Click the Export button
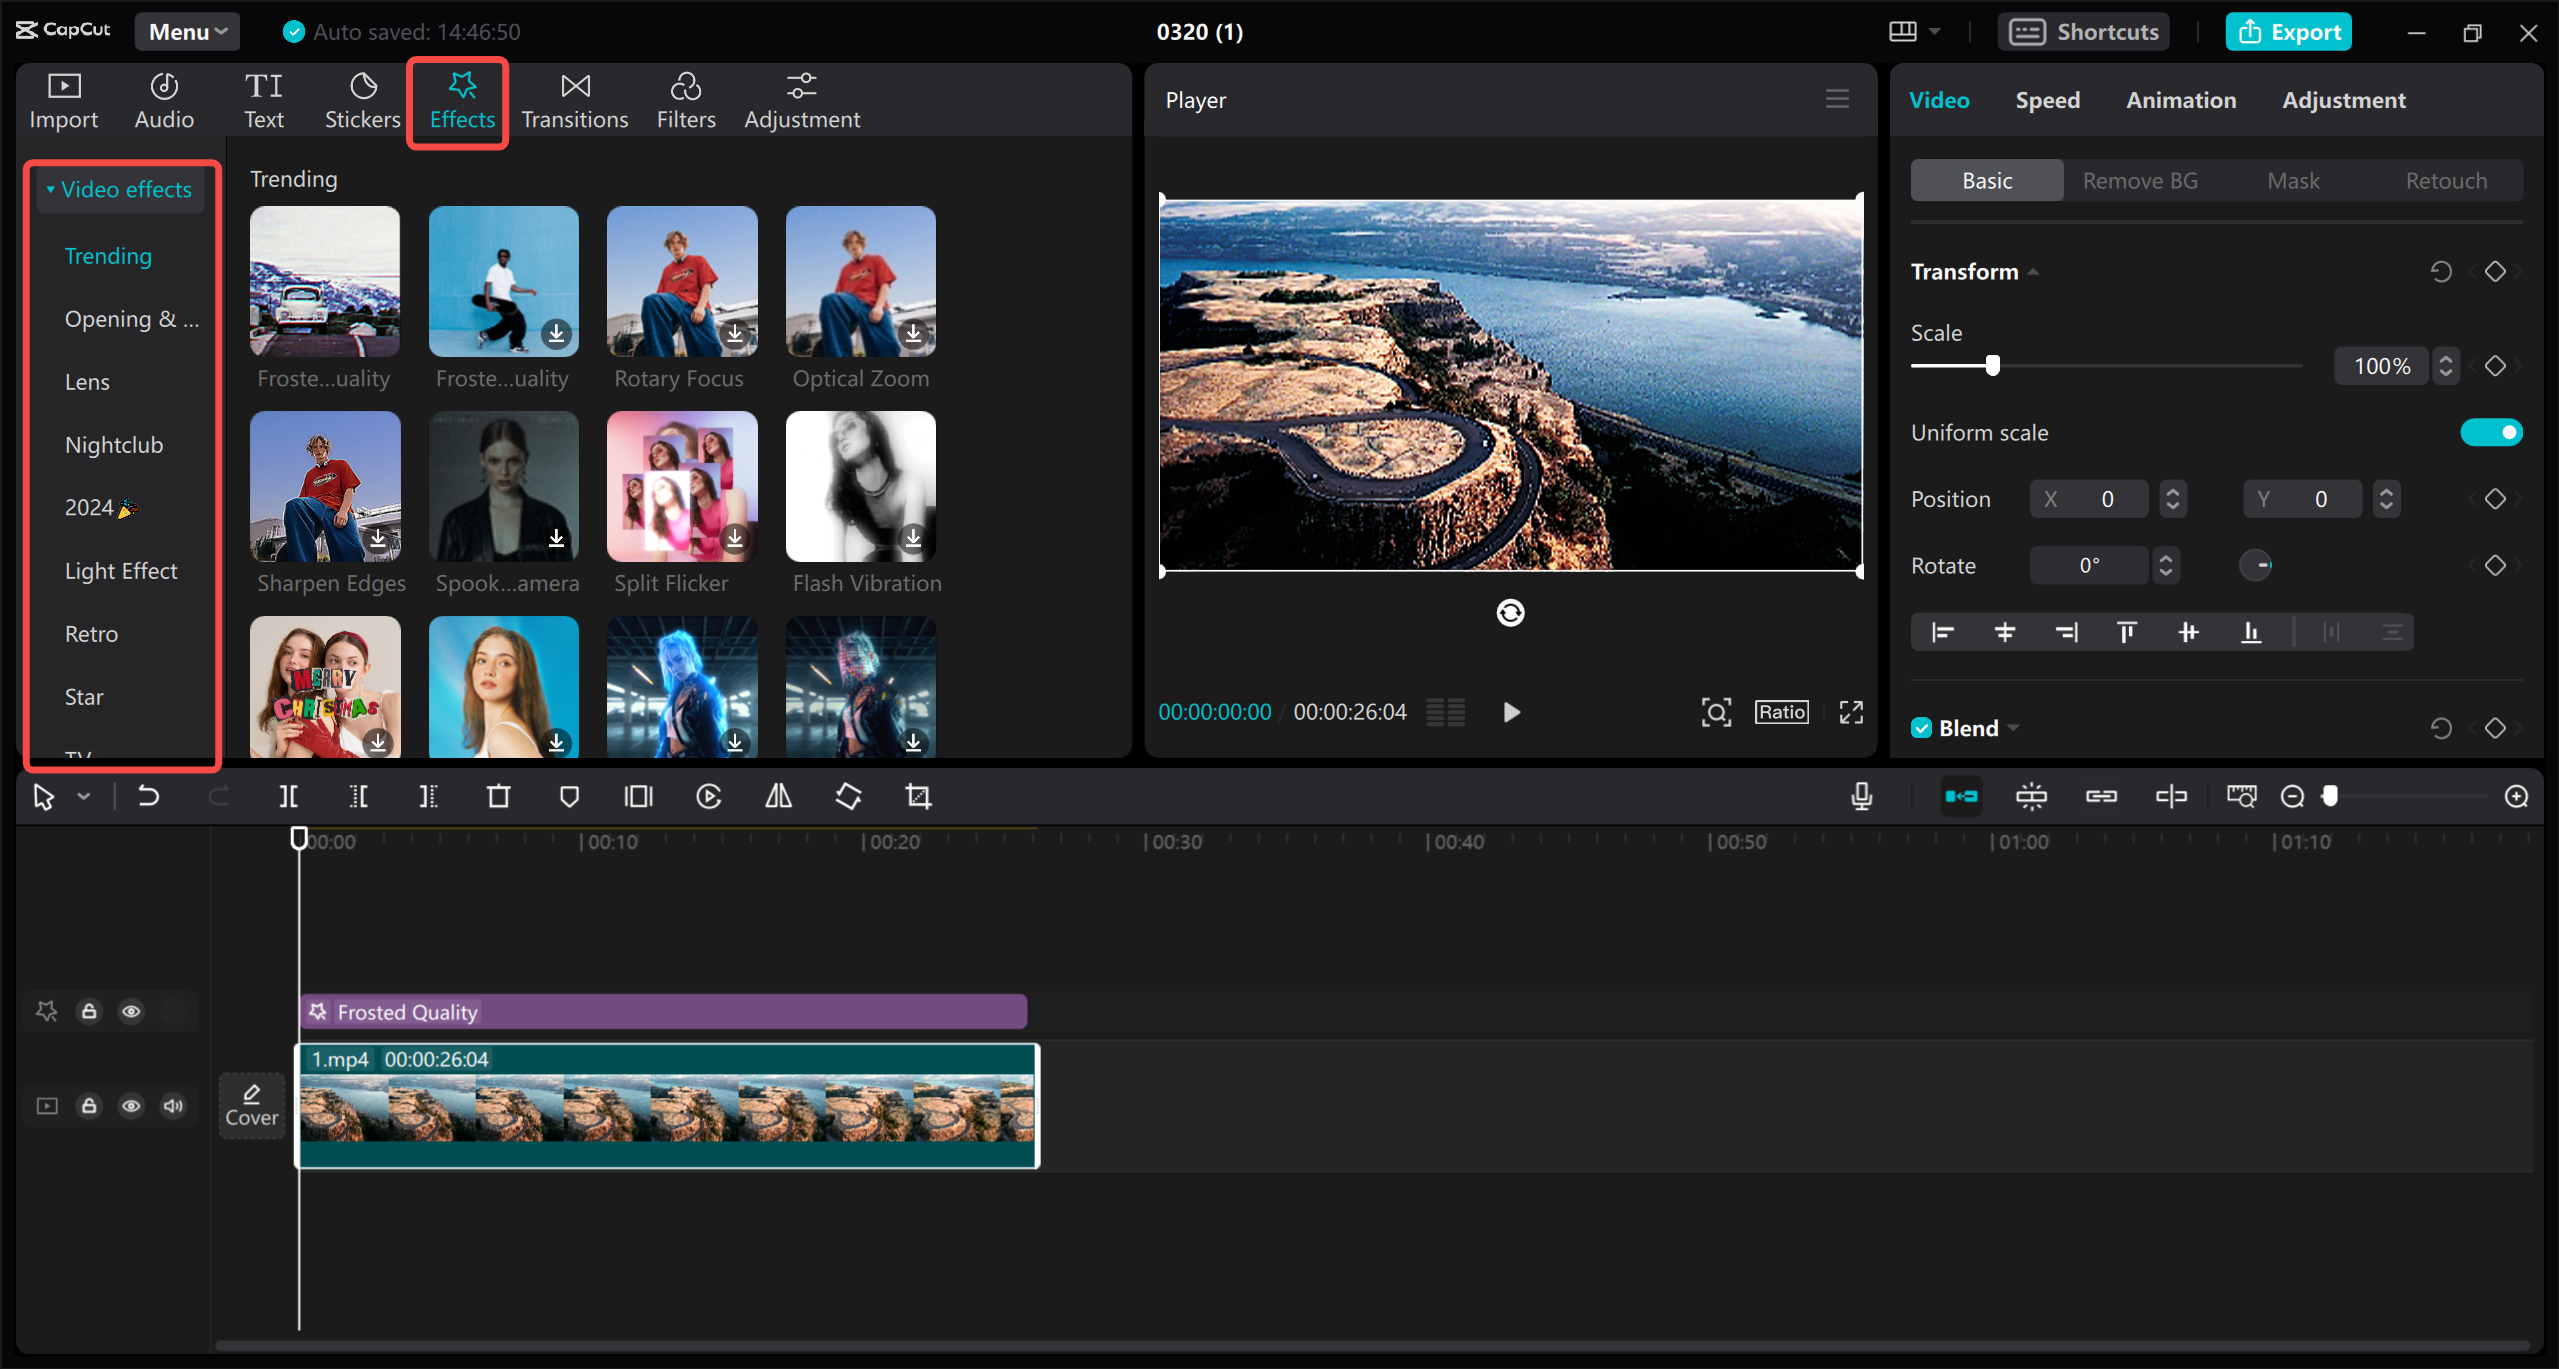 tap(2288, 31)
